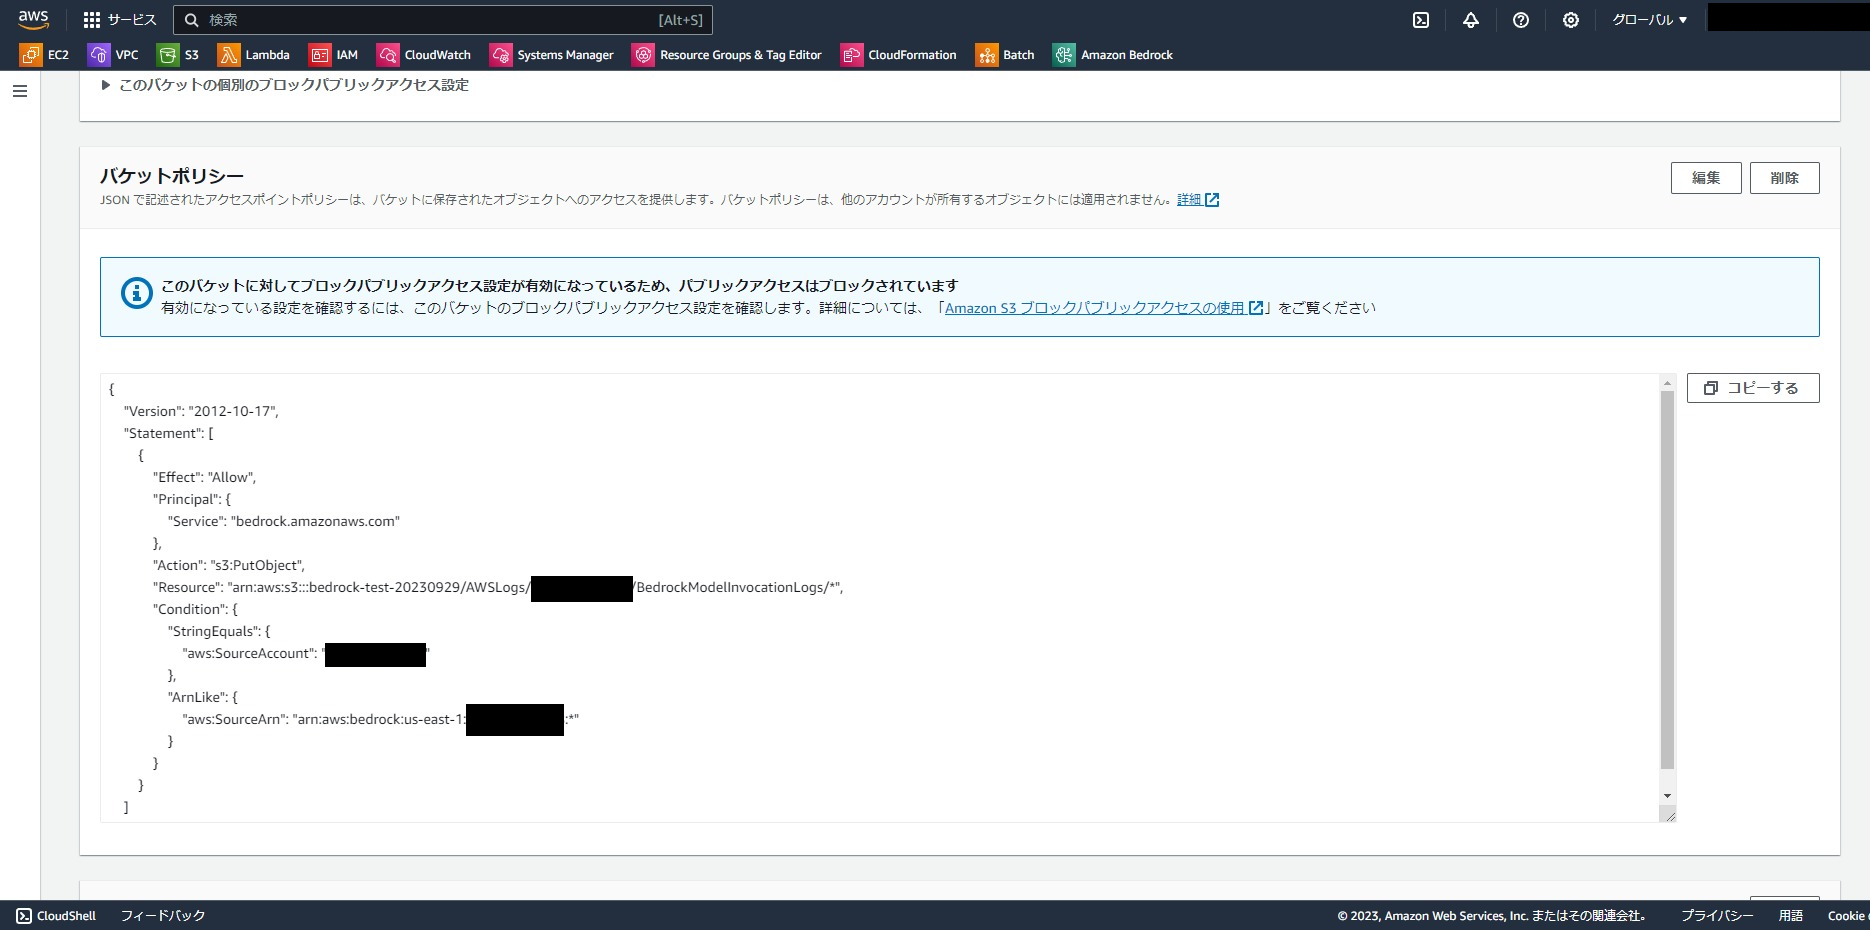This screenshot has height=930, width=1870.
Task: Expand このバケットの個別のブロックパブリックアクセス設定
Action: (x=285, y=85)
